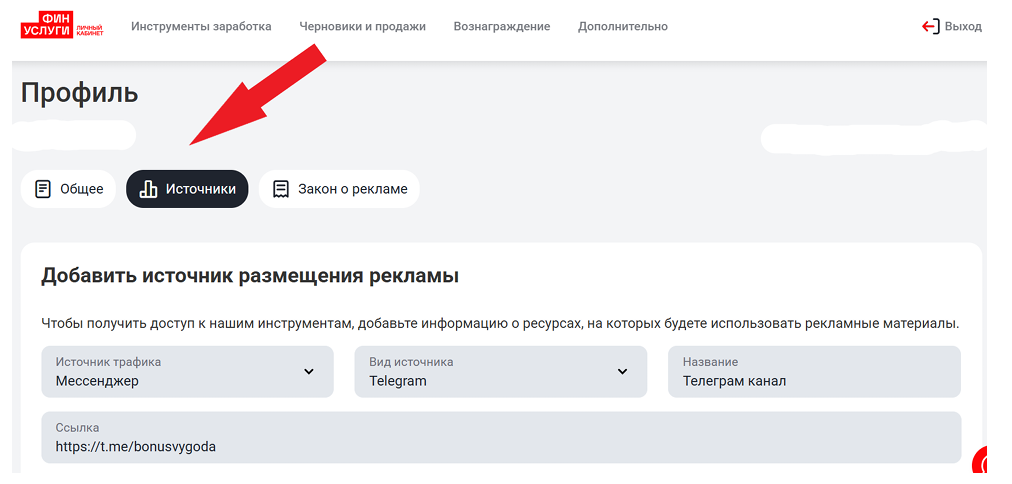The width and height of the screenshot is (1012, 484).
Task: Click the bar chart icon on Источники
Action: (148, 189)
